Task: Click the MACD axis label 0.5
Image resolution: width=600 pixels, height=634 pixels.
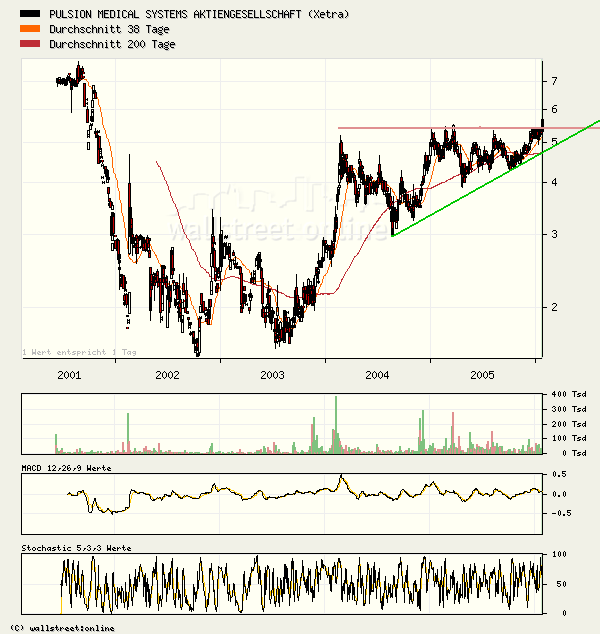Action: point(562,475)
